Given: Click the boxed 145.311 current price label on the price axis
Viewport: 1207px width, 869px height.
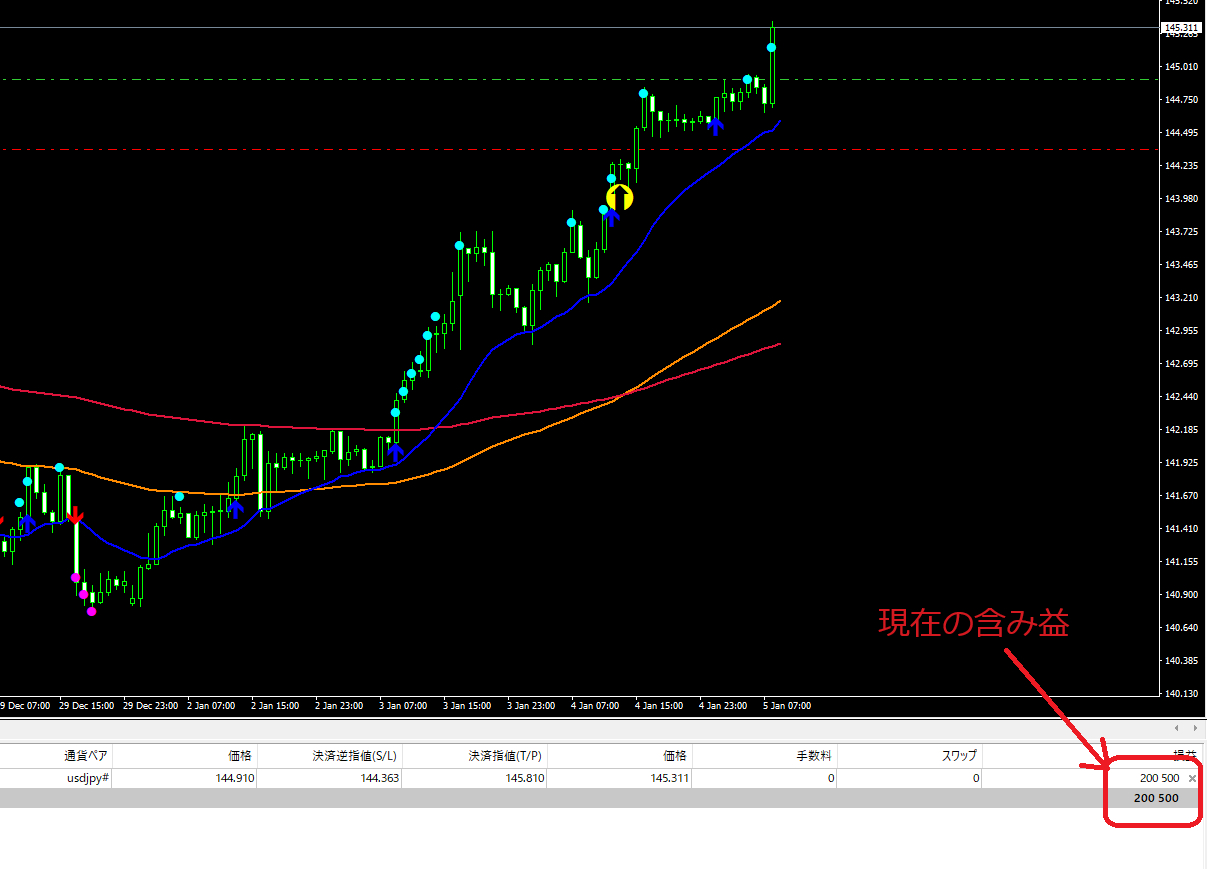Looking at the screenshot, I should 1182,28.
